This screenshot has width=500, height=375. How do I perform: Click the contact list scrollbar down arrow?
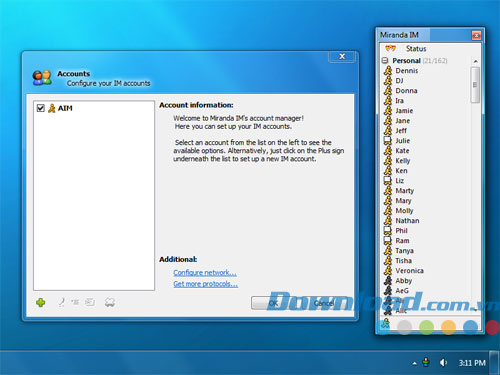476,310
